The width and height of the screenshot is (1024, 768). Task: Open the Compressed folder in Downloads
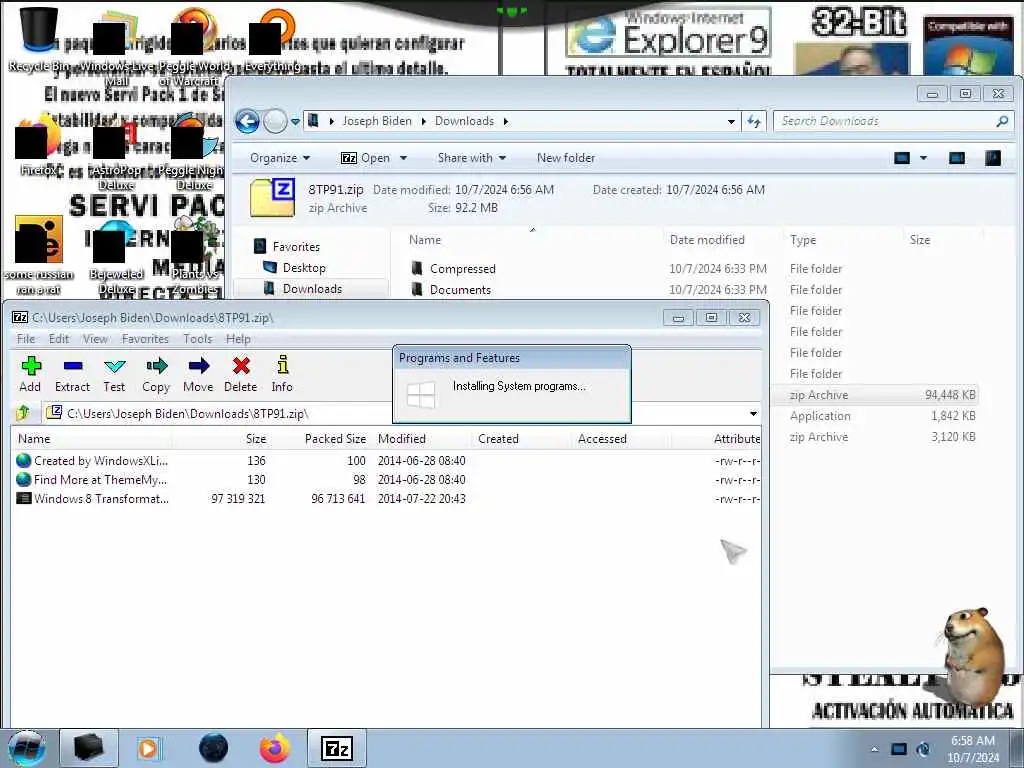coord(454,268)
